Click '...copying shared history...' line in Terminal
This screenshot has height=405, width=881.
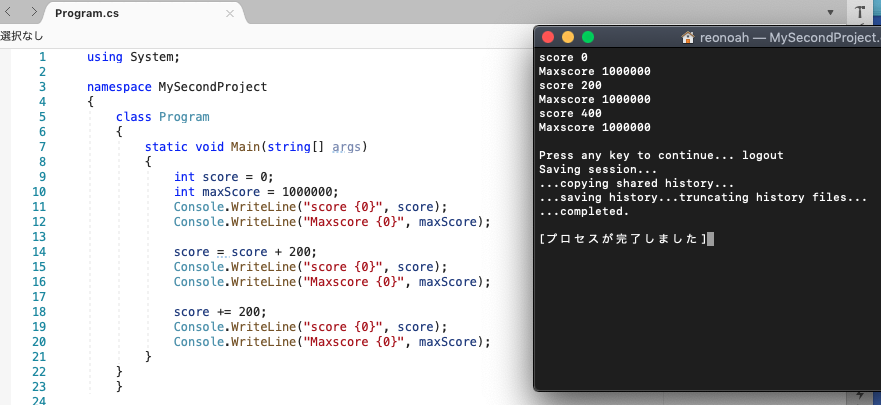click(x=637, y=184)
